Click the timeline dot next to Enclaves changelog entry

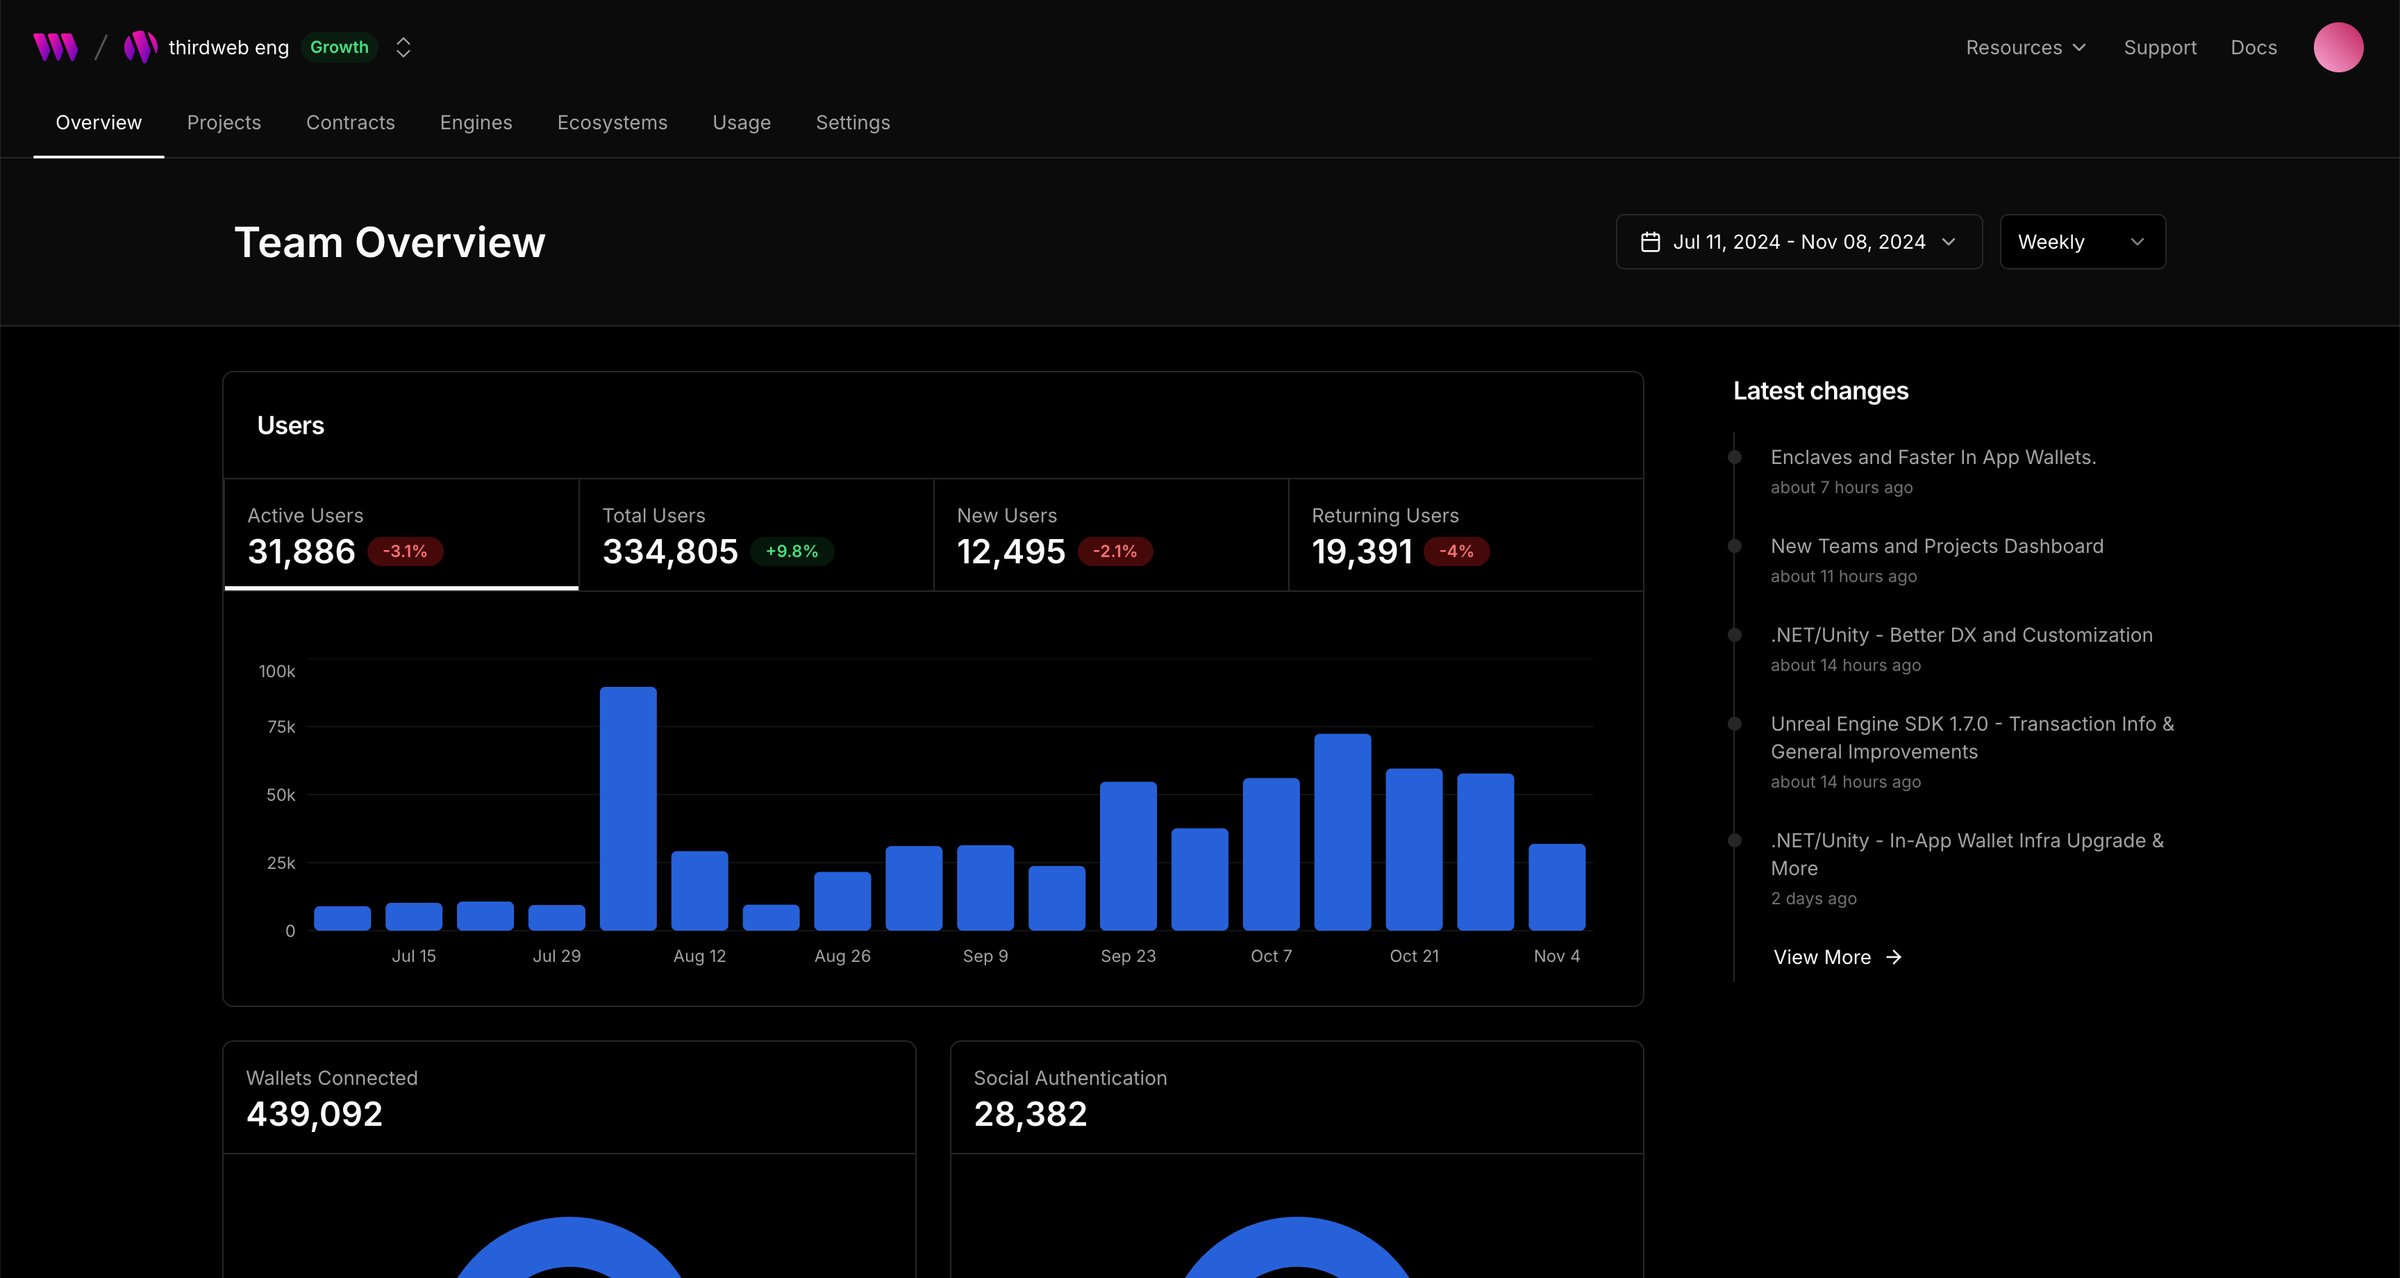pyautogui.click(x=1734, y=457)
